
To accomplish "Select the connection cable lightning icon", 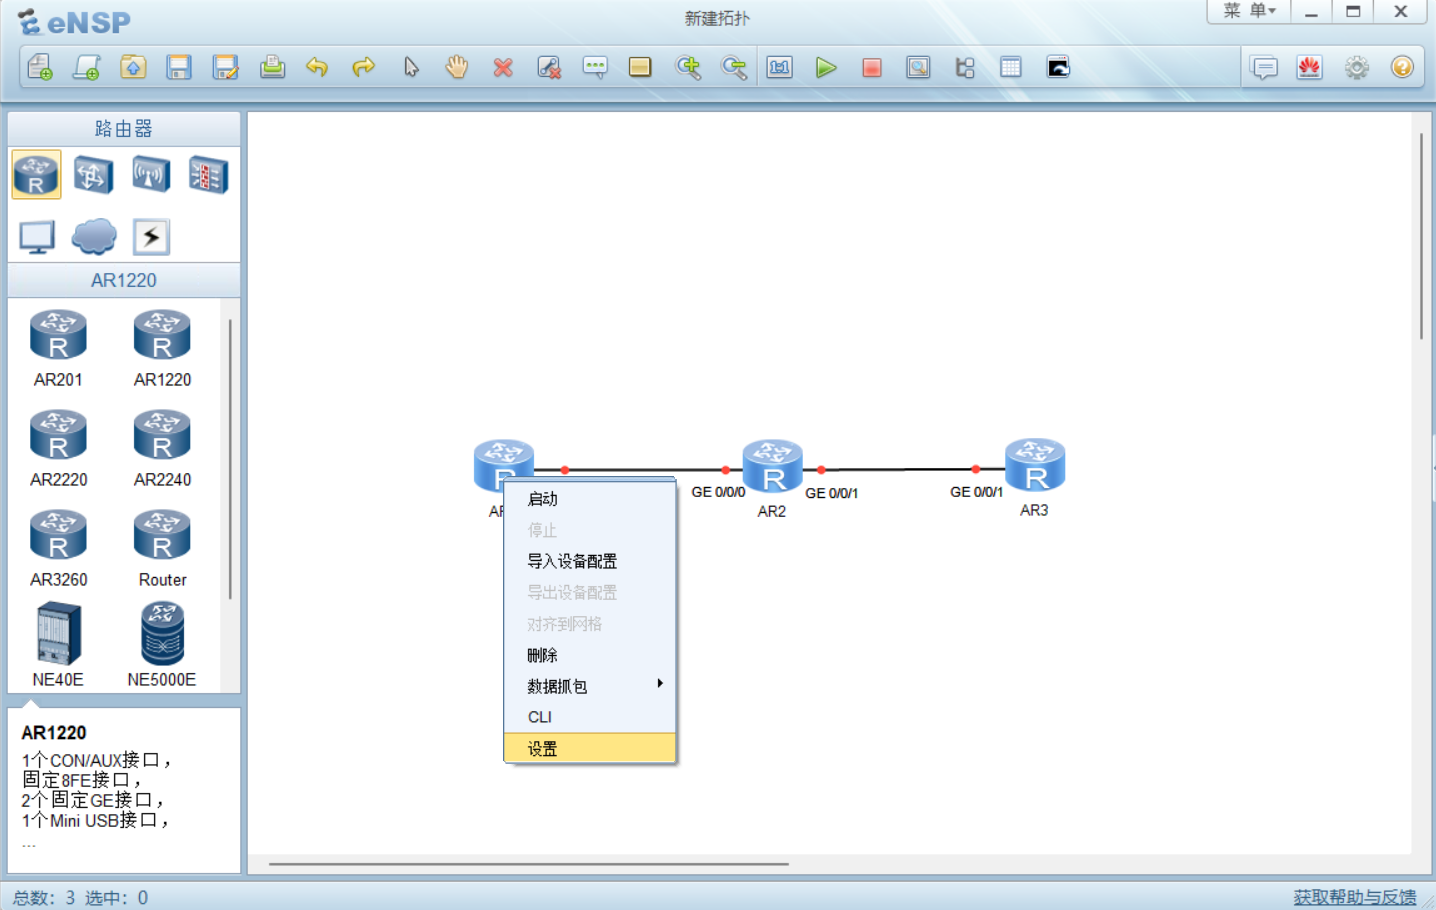I will point(151,237).
